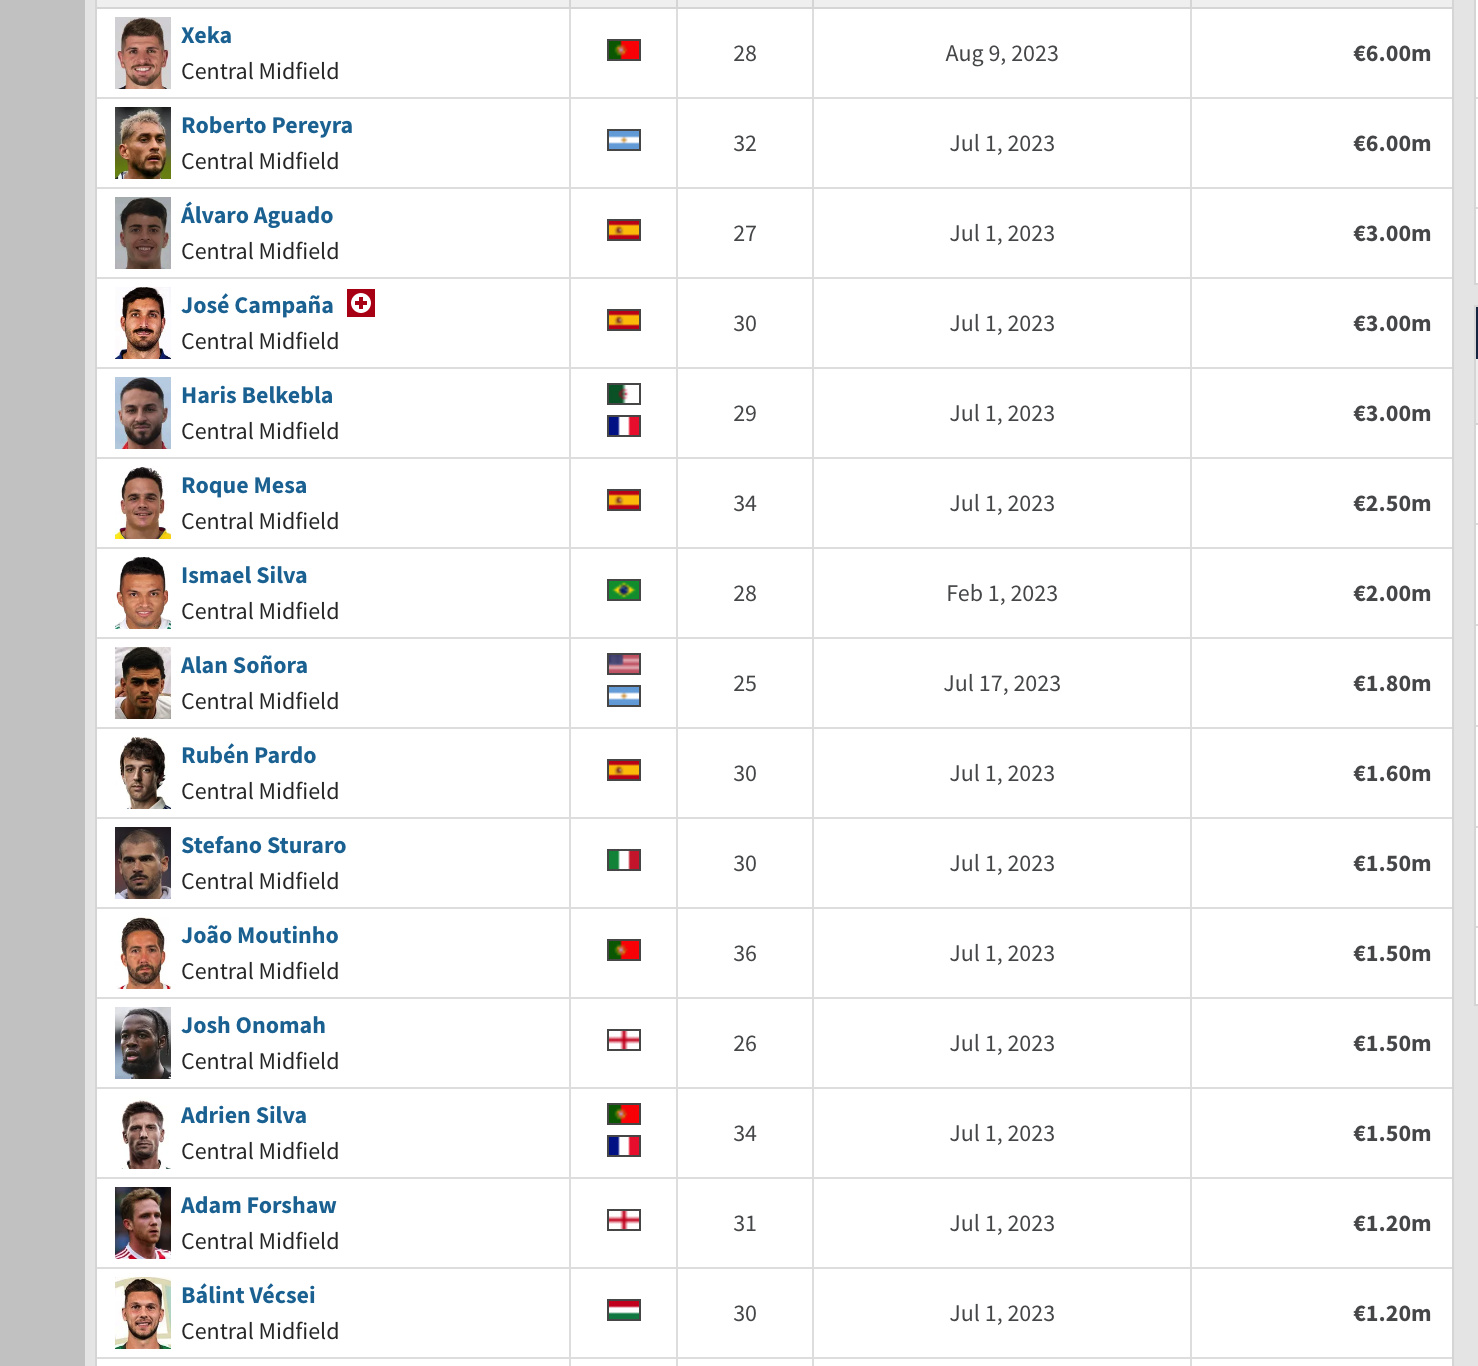1478x1366 pixels.
Task: Click José Campaña's red injury icon
Action: tap(361, 303)
